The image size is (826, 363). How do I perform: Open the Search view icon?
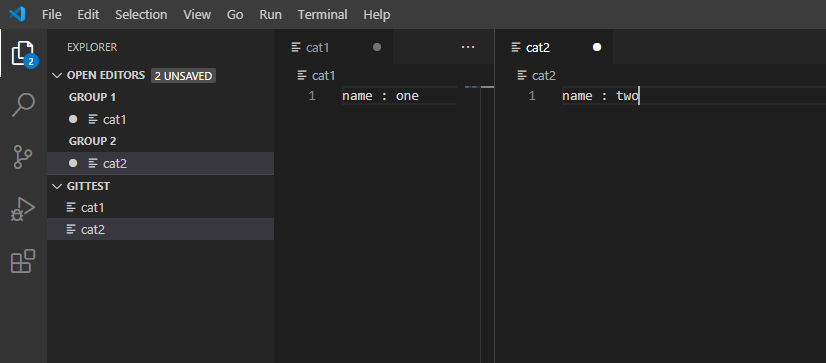(x=23, y=105)
